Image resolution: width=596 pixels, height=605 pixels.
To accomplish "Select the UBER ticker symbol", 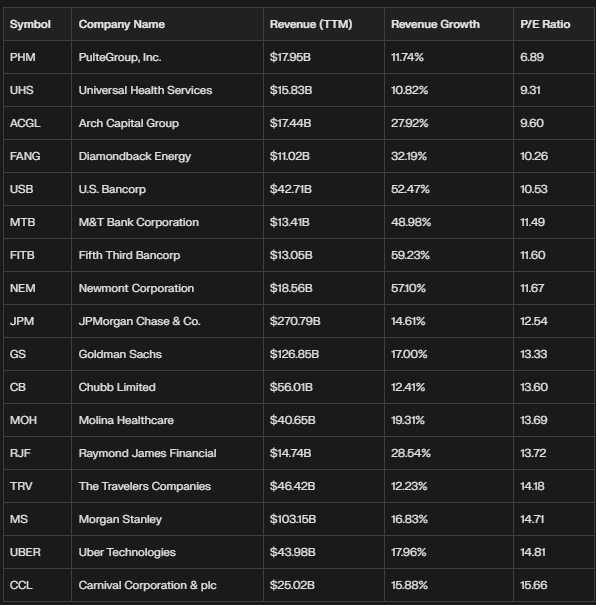I will (25, 552).
